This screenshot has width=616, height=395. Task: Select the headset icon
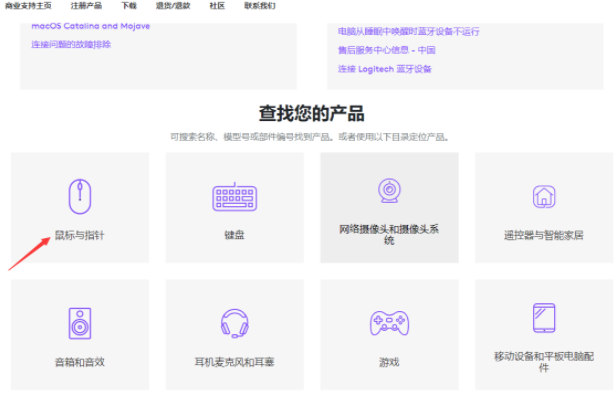pyautogui.click(x=235, y=323)
